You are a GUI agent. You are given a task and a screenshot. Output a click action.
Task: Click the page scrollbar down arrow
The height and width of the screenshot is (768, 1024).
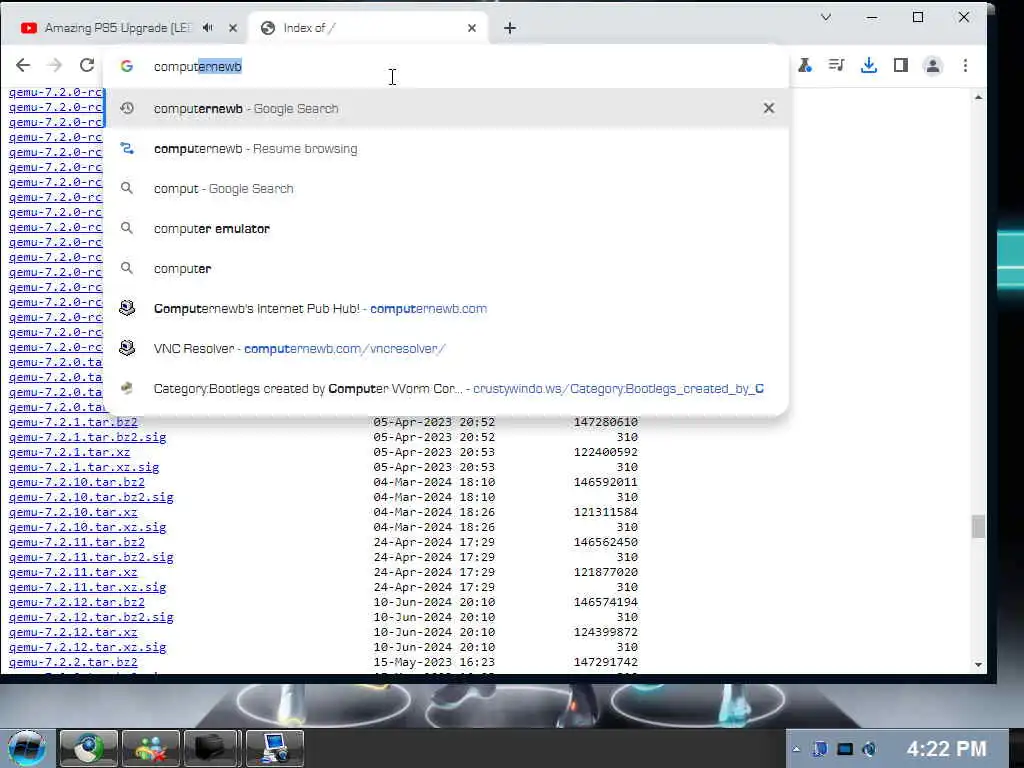(978, 665)
